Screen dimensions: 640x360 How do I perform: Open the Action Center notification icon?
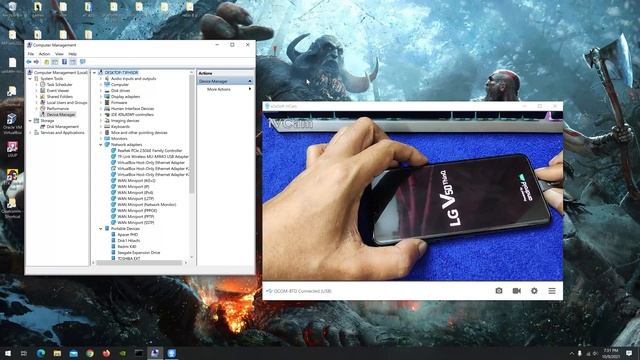coord(629,353)
